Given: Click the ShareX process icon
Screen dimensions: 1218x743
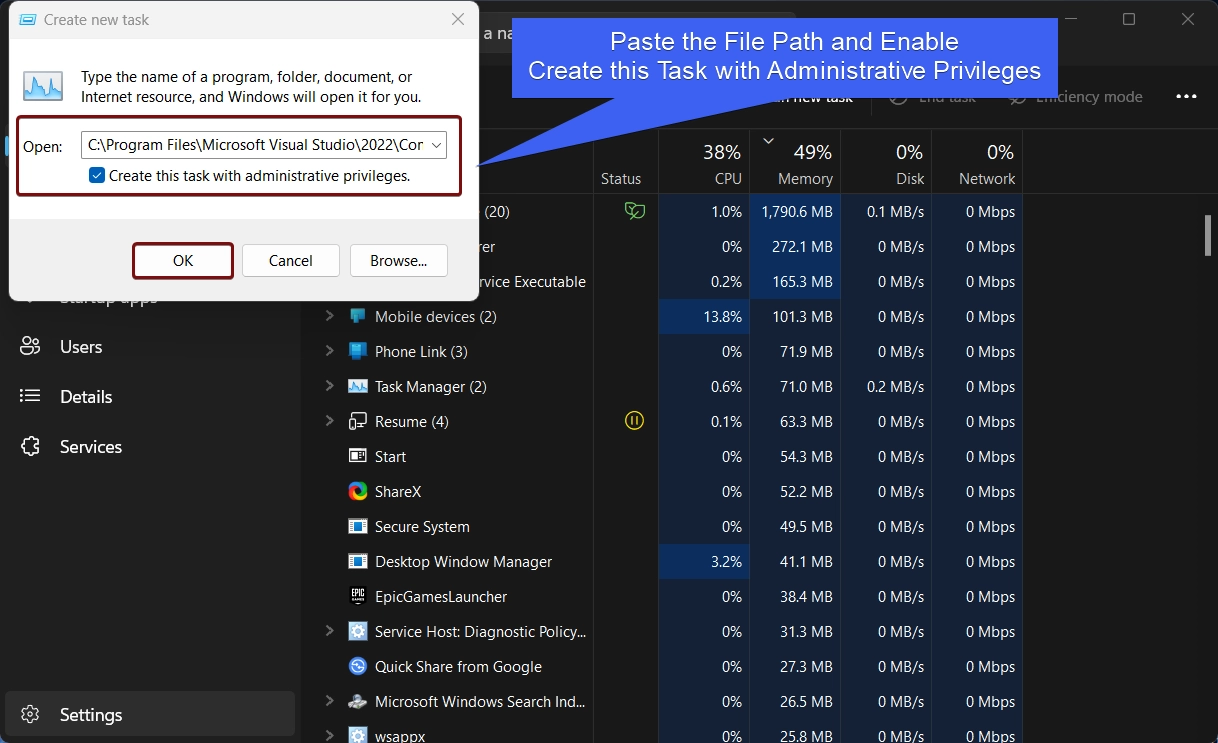Looking at the screenshot, I should point(357,491).
